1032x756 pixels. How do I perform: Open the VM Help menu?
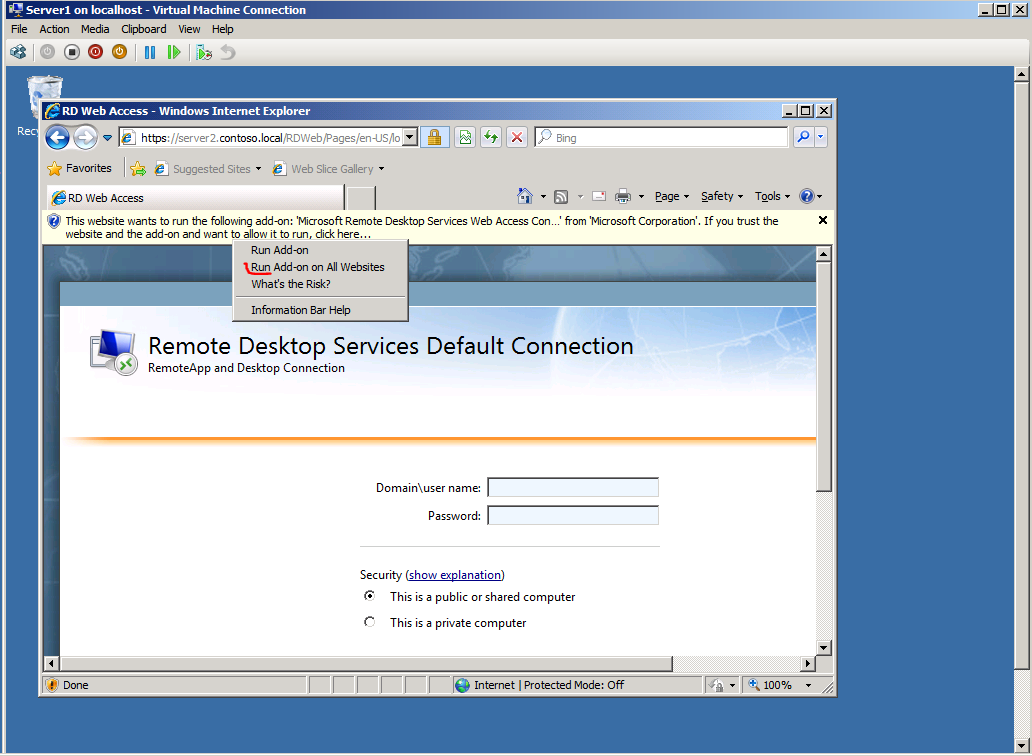coord(222,29)
